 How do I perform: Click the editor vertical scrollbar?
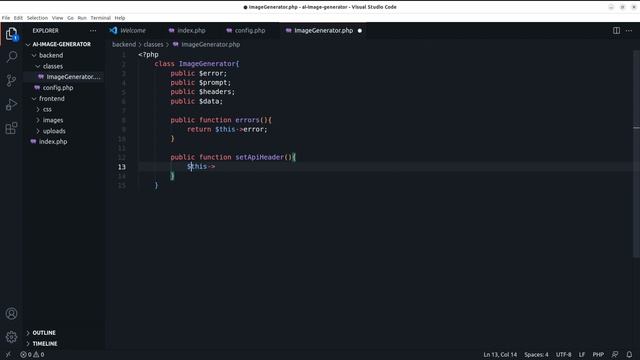click(x=636, y=155)
